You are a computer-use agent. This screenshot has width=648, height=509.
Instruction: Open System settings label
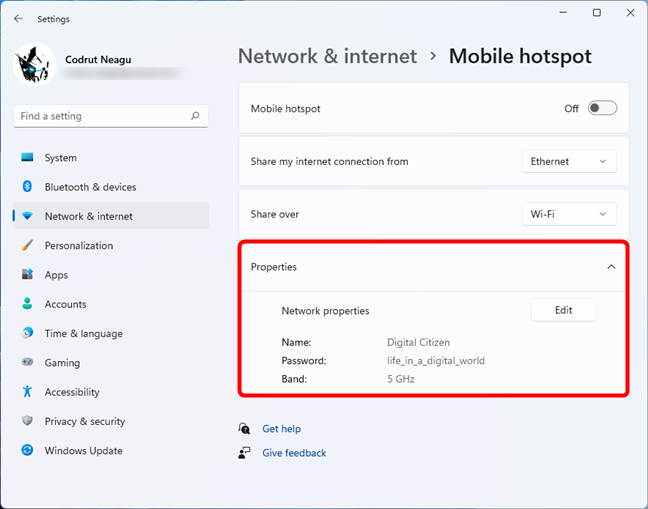(61, 158)
